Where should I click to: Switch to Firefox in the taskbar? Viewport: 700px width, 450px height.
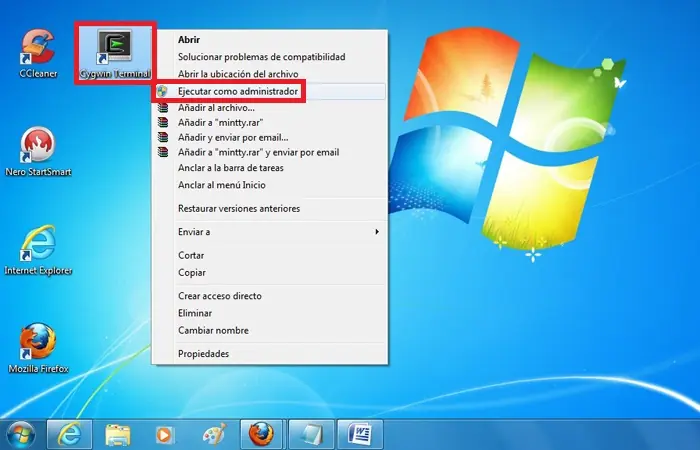coord(261,434)
